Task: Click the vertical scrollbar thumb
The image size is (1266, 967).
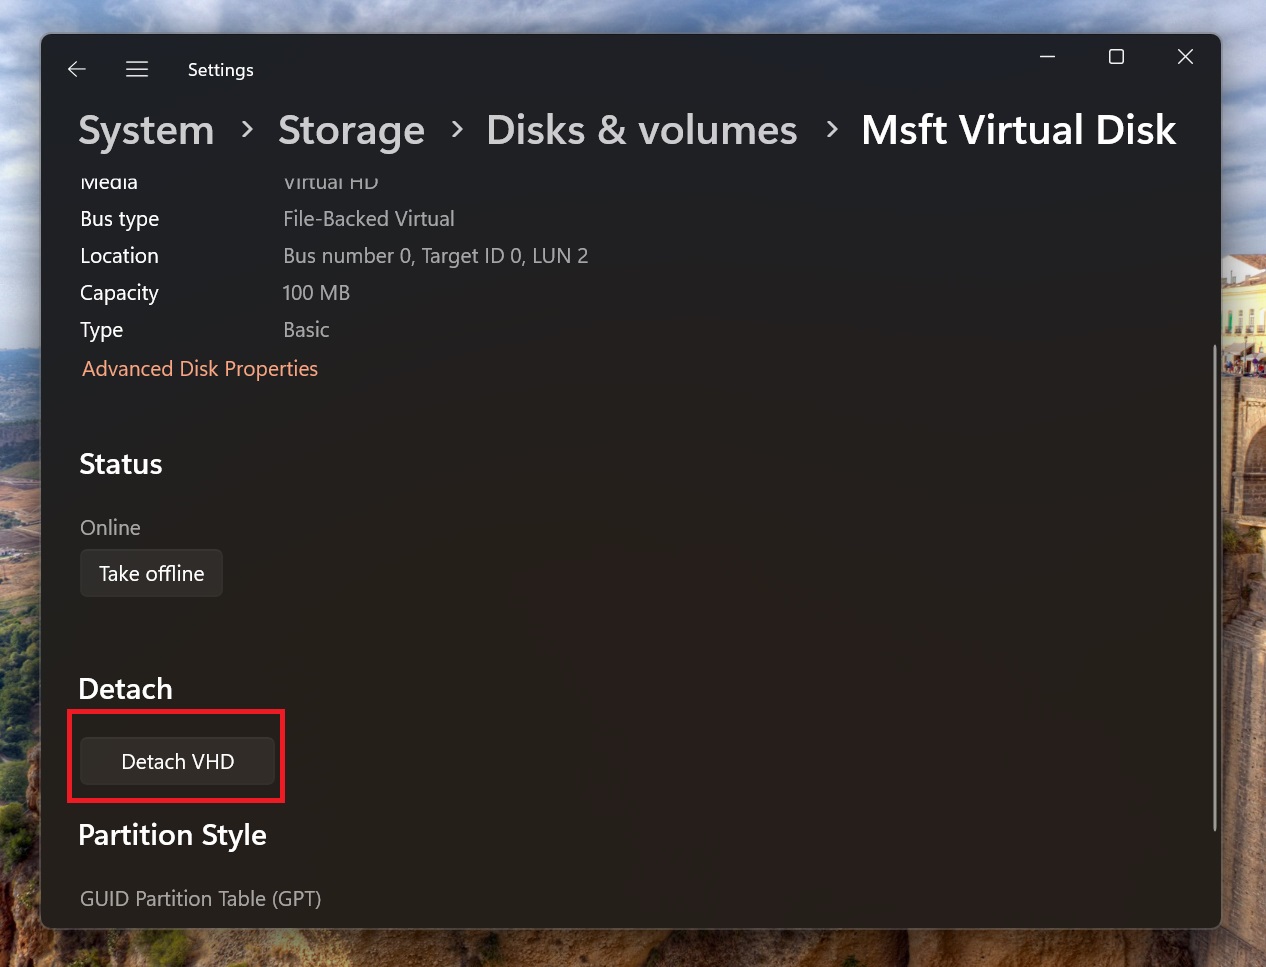Action: (x=1214, y=588)
